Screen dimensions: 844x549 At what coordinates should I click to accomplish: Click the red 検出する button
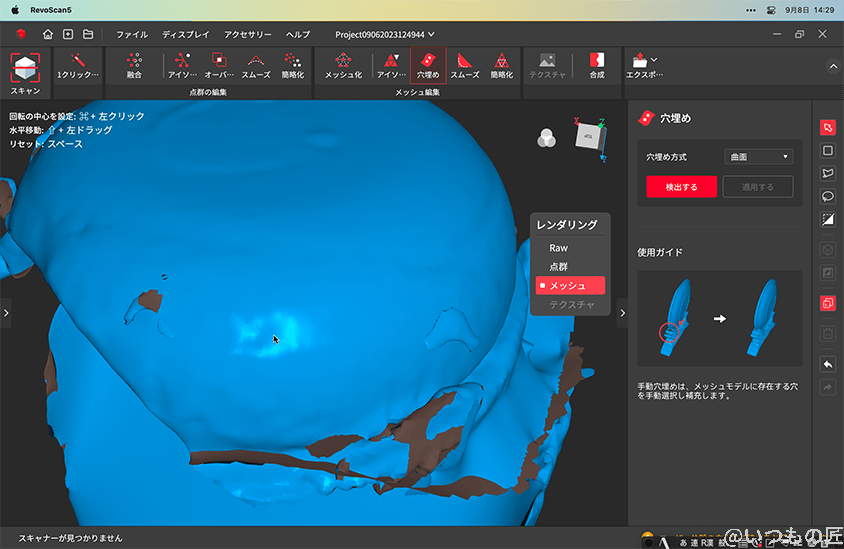point(680,187)
